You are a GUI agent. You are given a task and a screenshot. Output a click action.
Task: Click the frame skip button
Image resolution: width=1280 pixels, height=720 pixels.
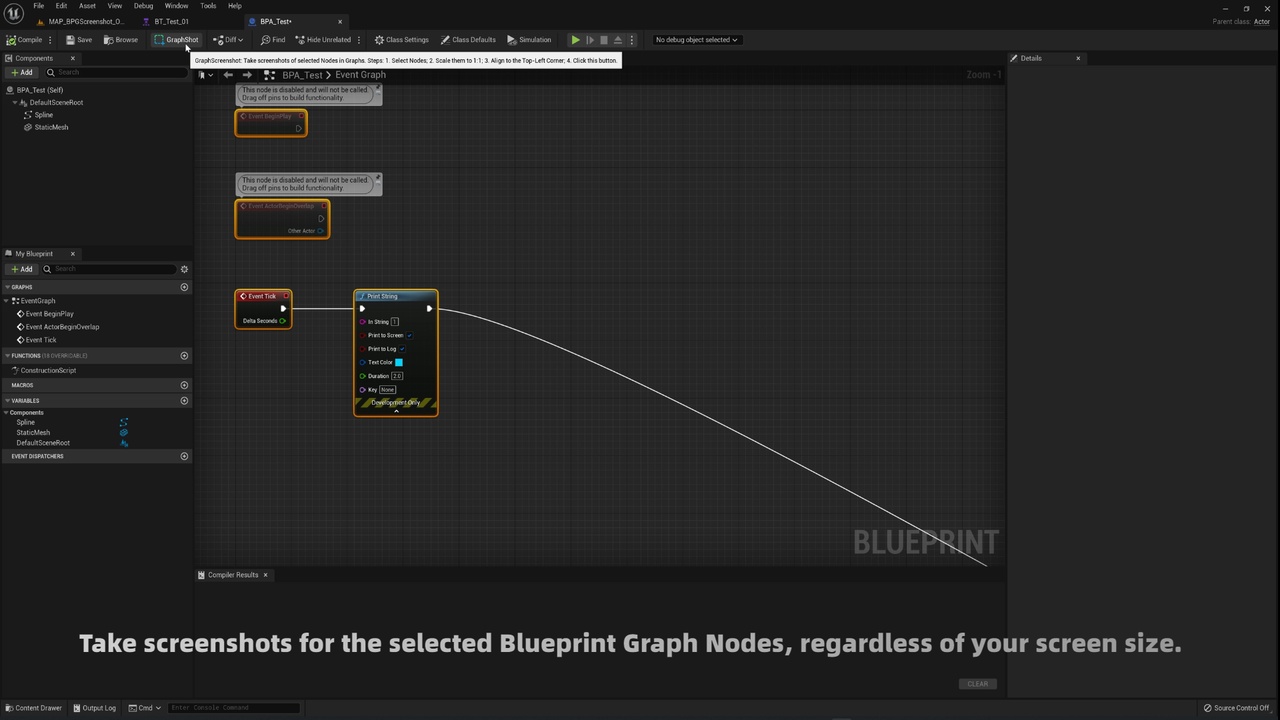[589, 40]
